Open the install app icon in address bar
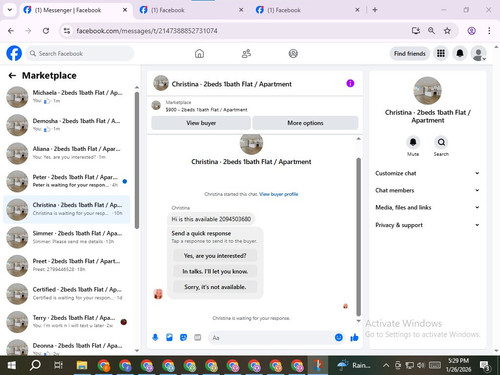500x375 pixels. point(416,31)
